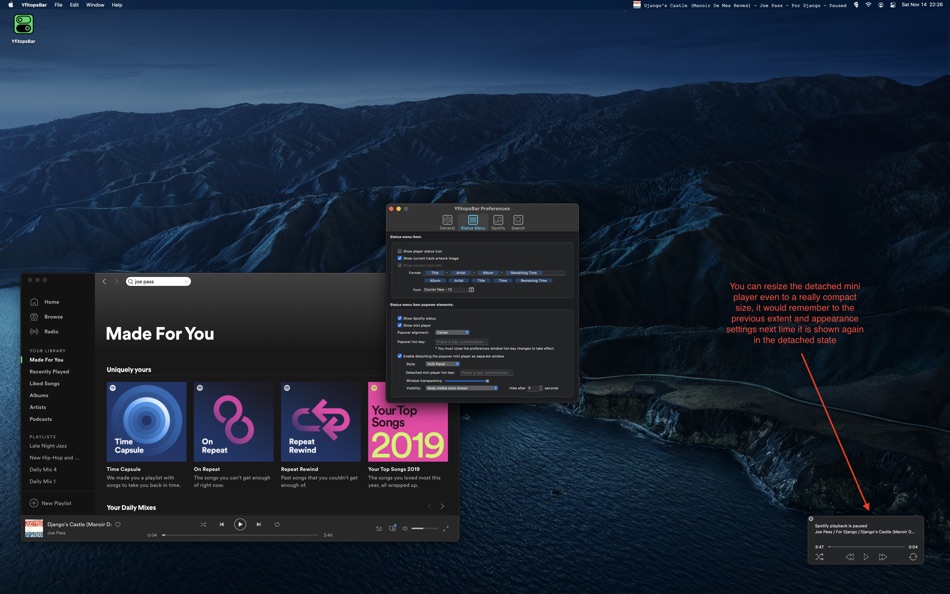The height and width of the screenshot is (594, 950).
Task: Click New Playlist plus icon in Spotify
Action: tap(34, 503)
